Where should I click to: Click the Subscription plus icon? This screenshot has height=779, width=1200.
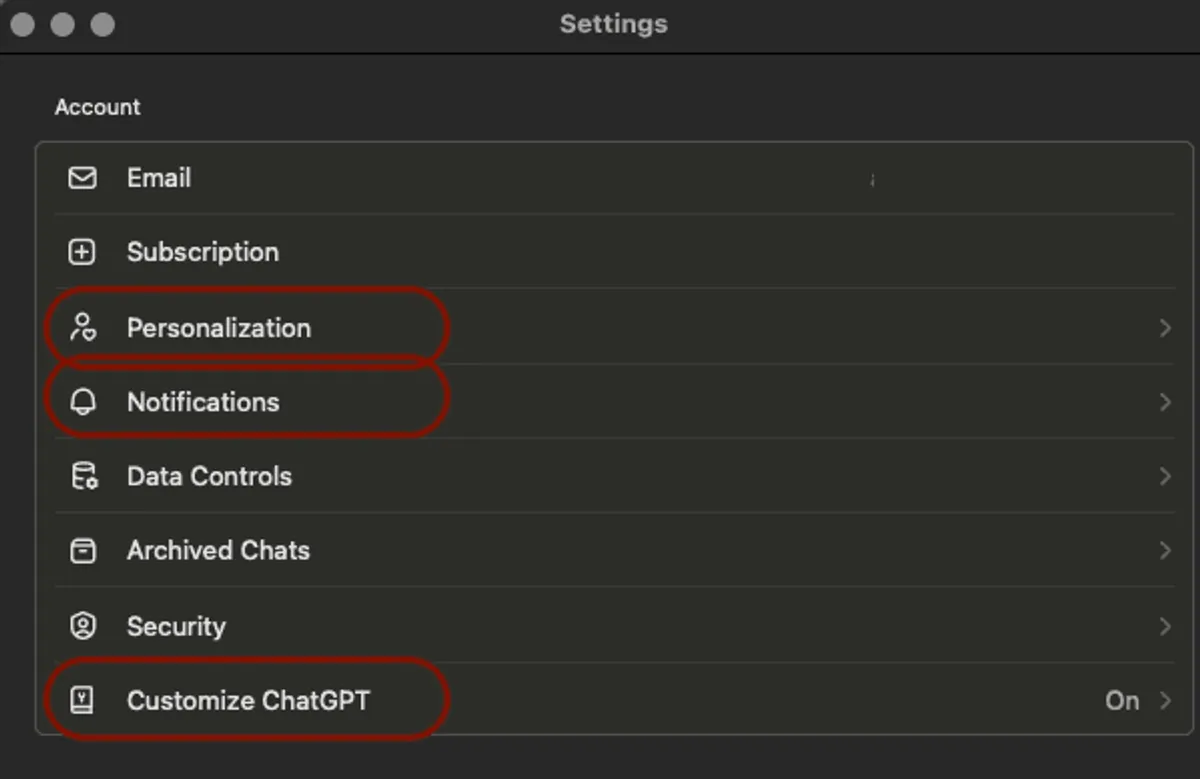point(82,252)
